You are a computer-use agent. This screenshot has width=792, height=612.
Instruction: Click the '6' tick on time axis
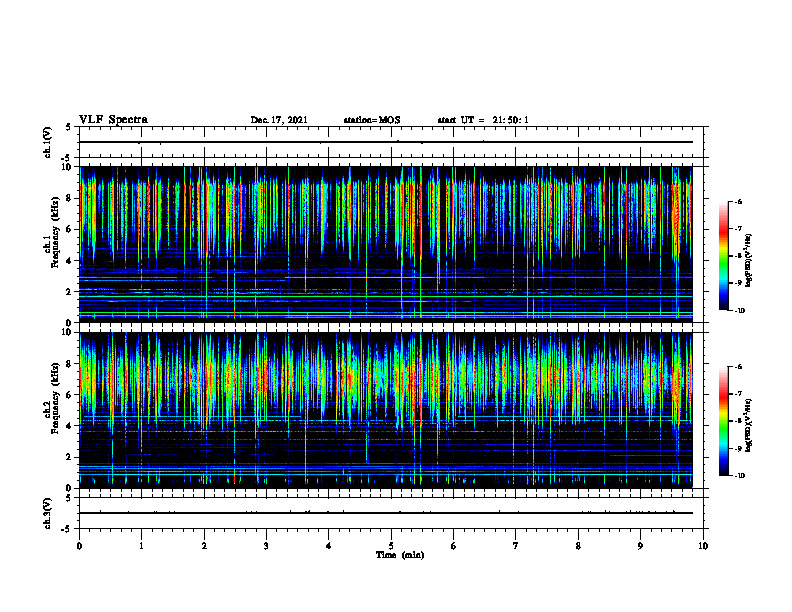(454, 546)
